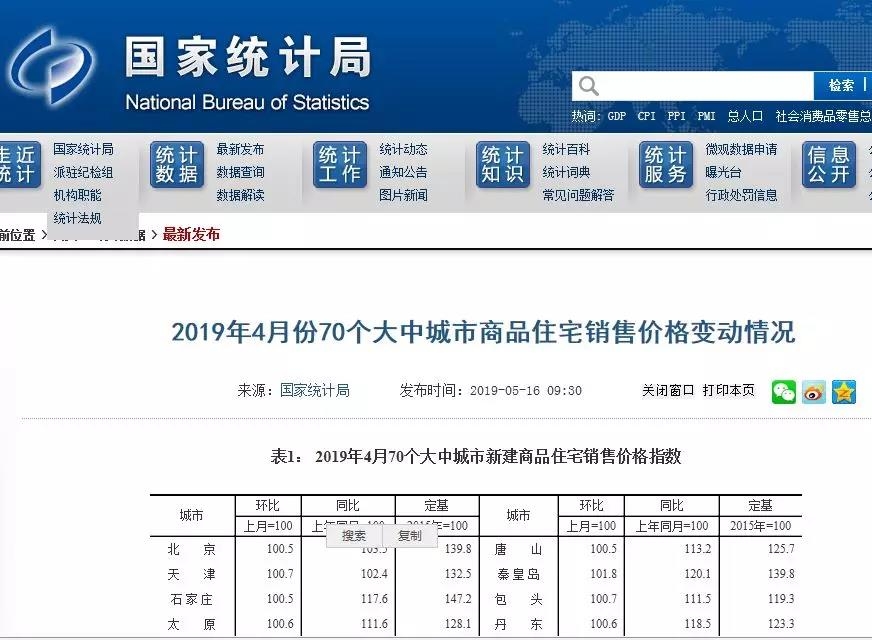Click value 120.1 in 秦皇岛 row
Screen dimensions: 872x640
(x=697, y=574)
